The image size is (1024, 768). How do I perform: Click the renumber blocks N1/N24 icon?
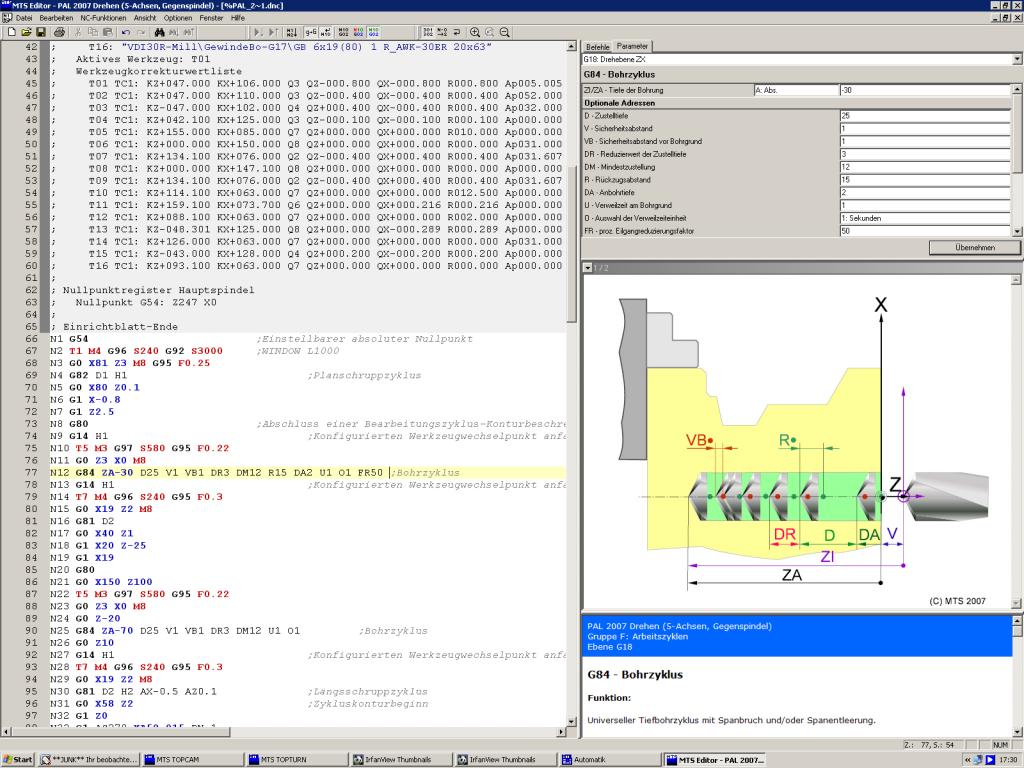291,32
